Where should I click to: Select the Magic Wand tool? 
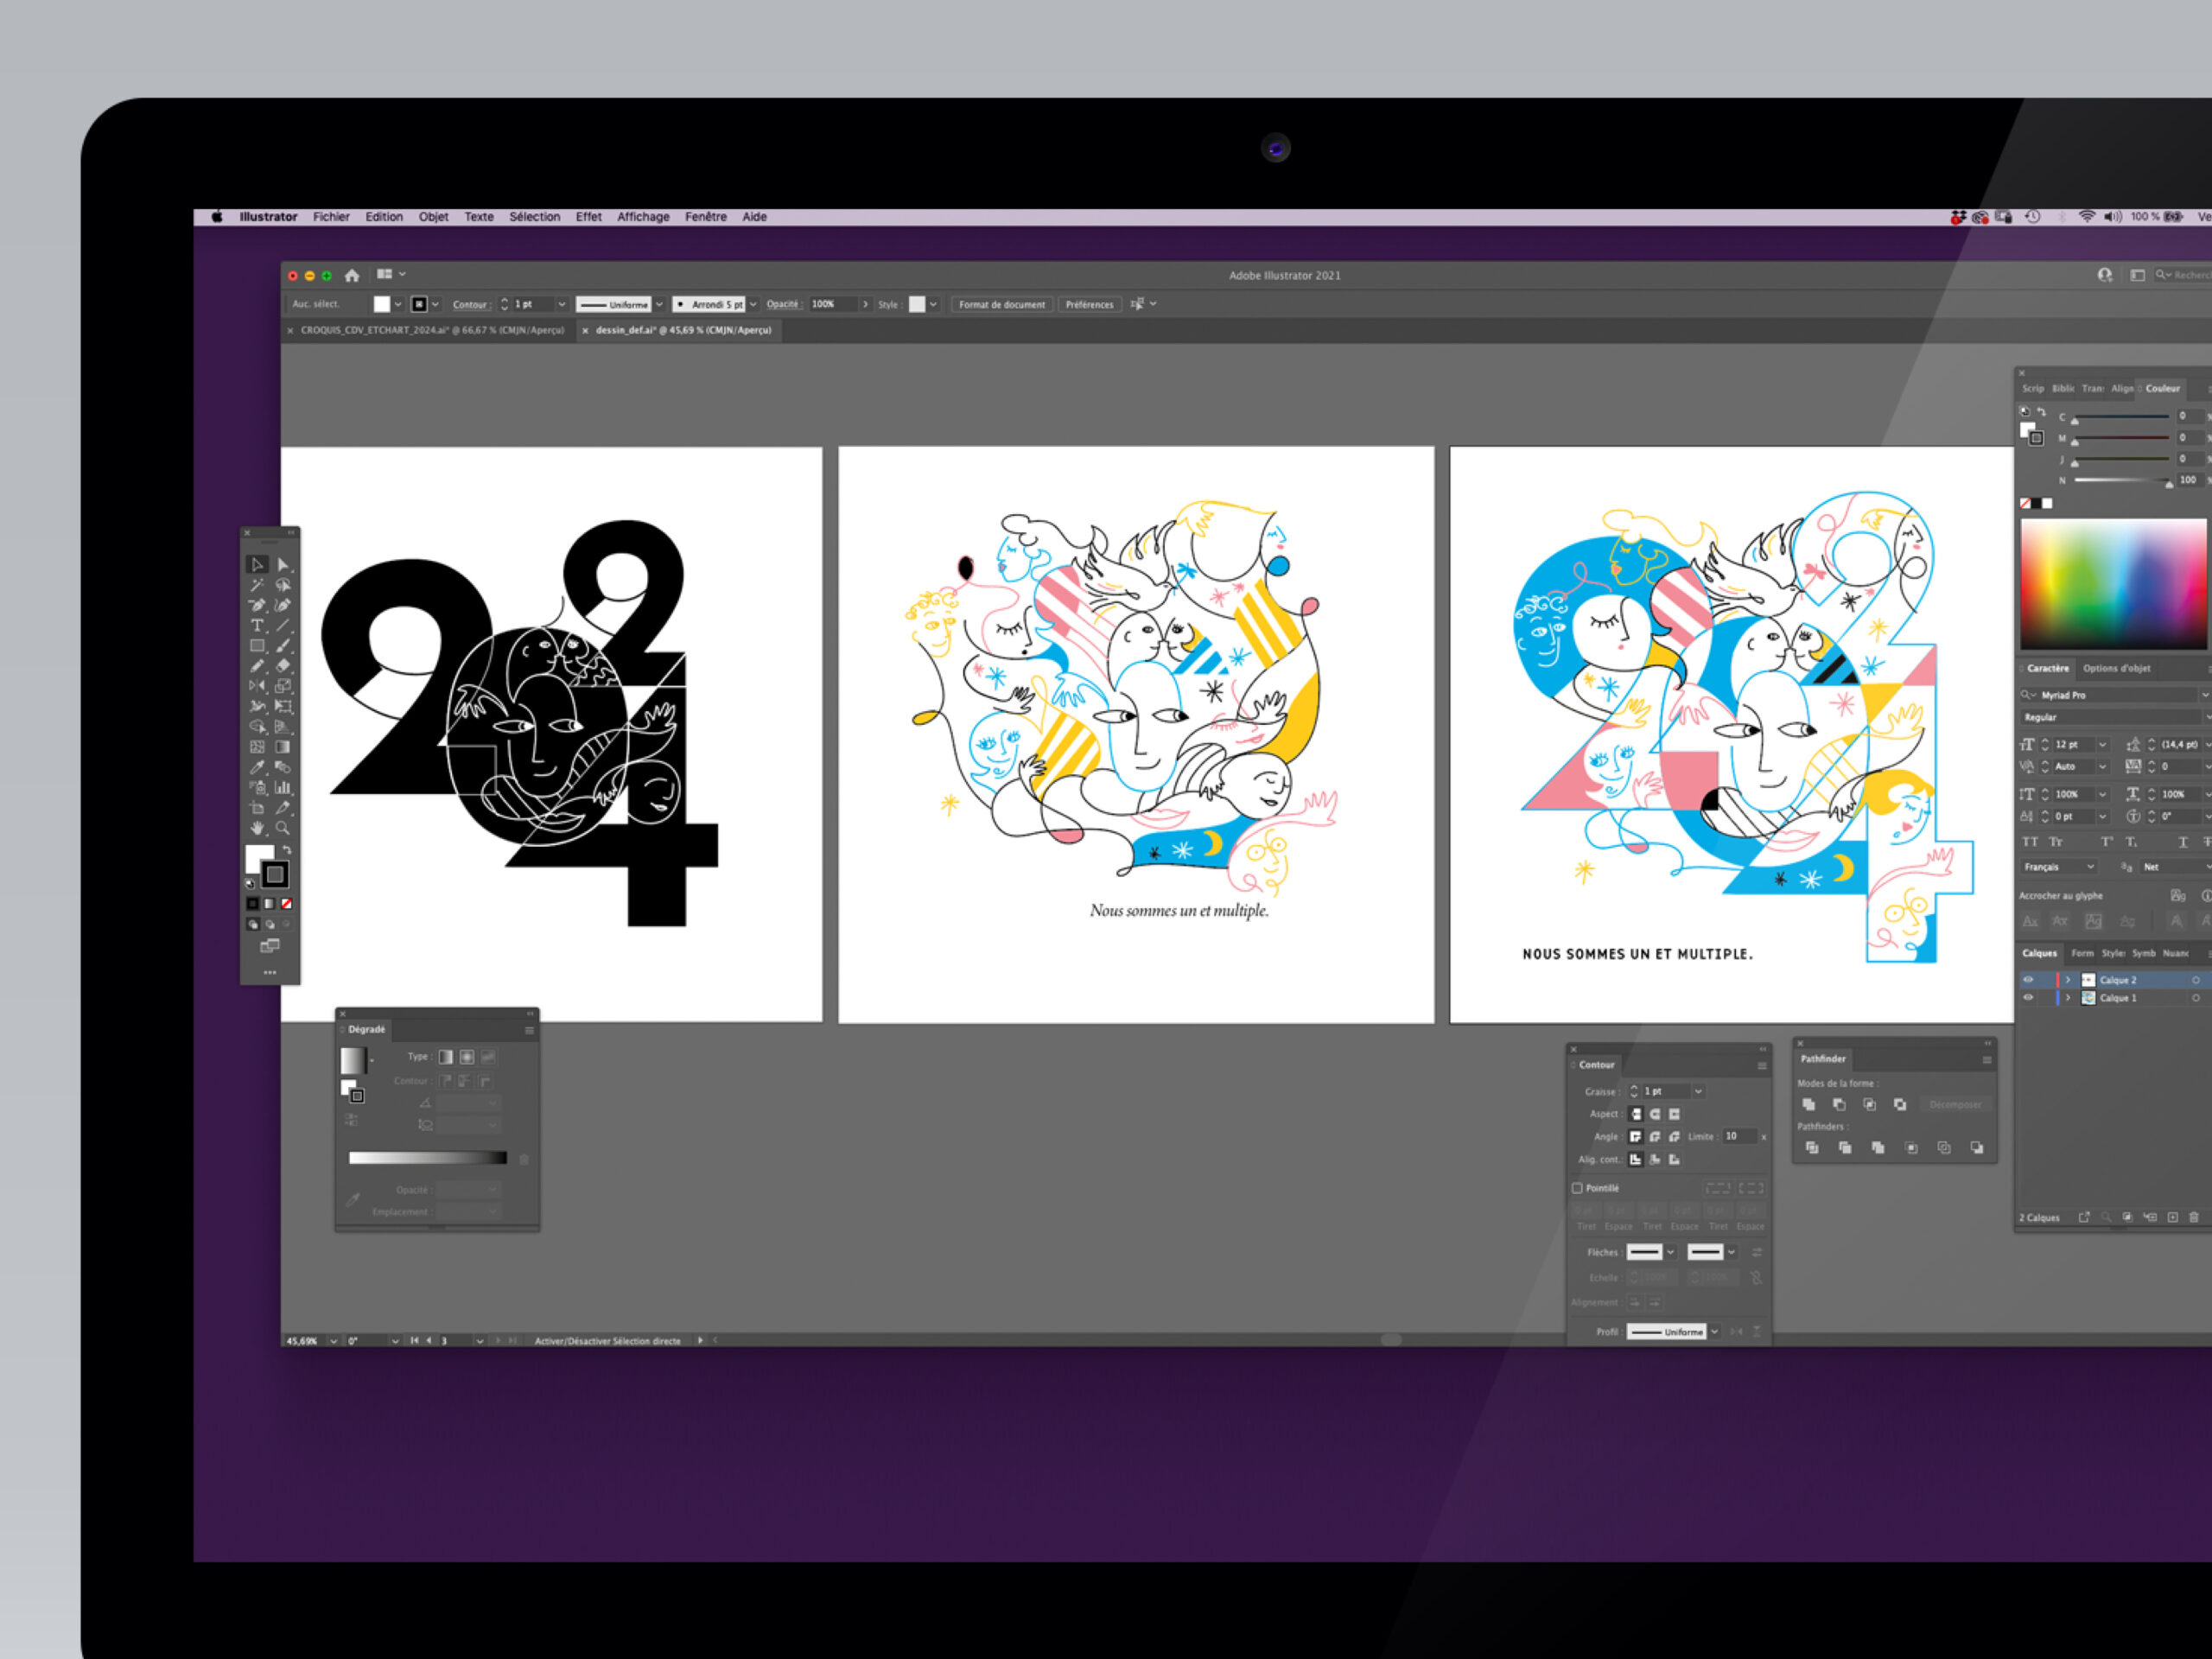257,585
